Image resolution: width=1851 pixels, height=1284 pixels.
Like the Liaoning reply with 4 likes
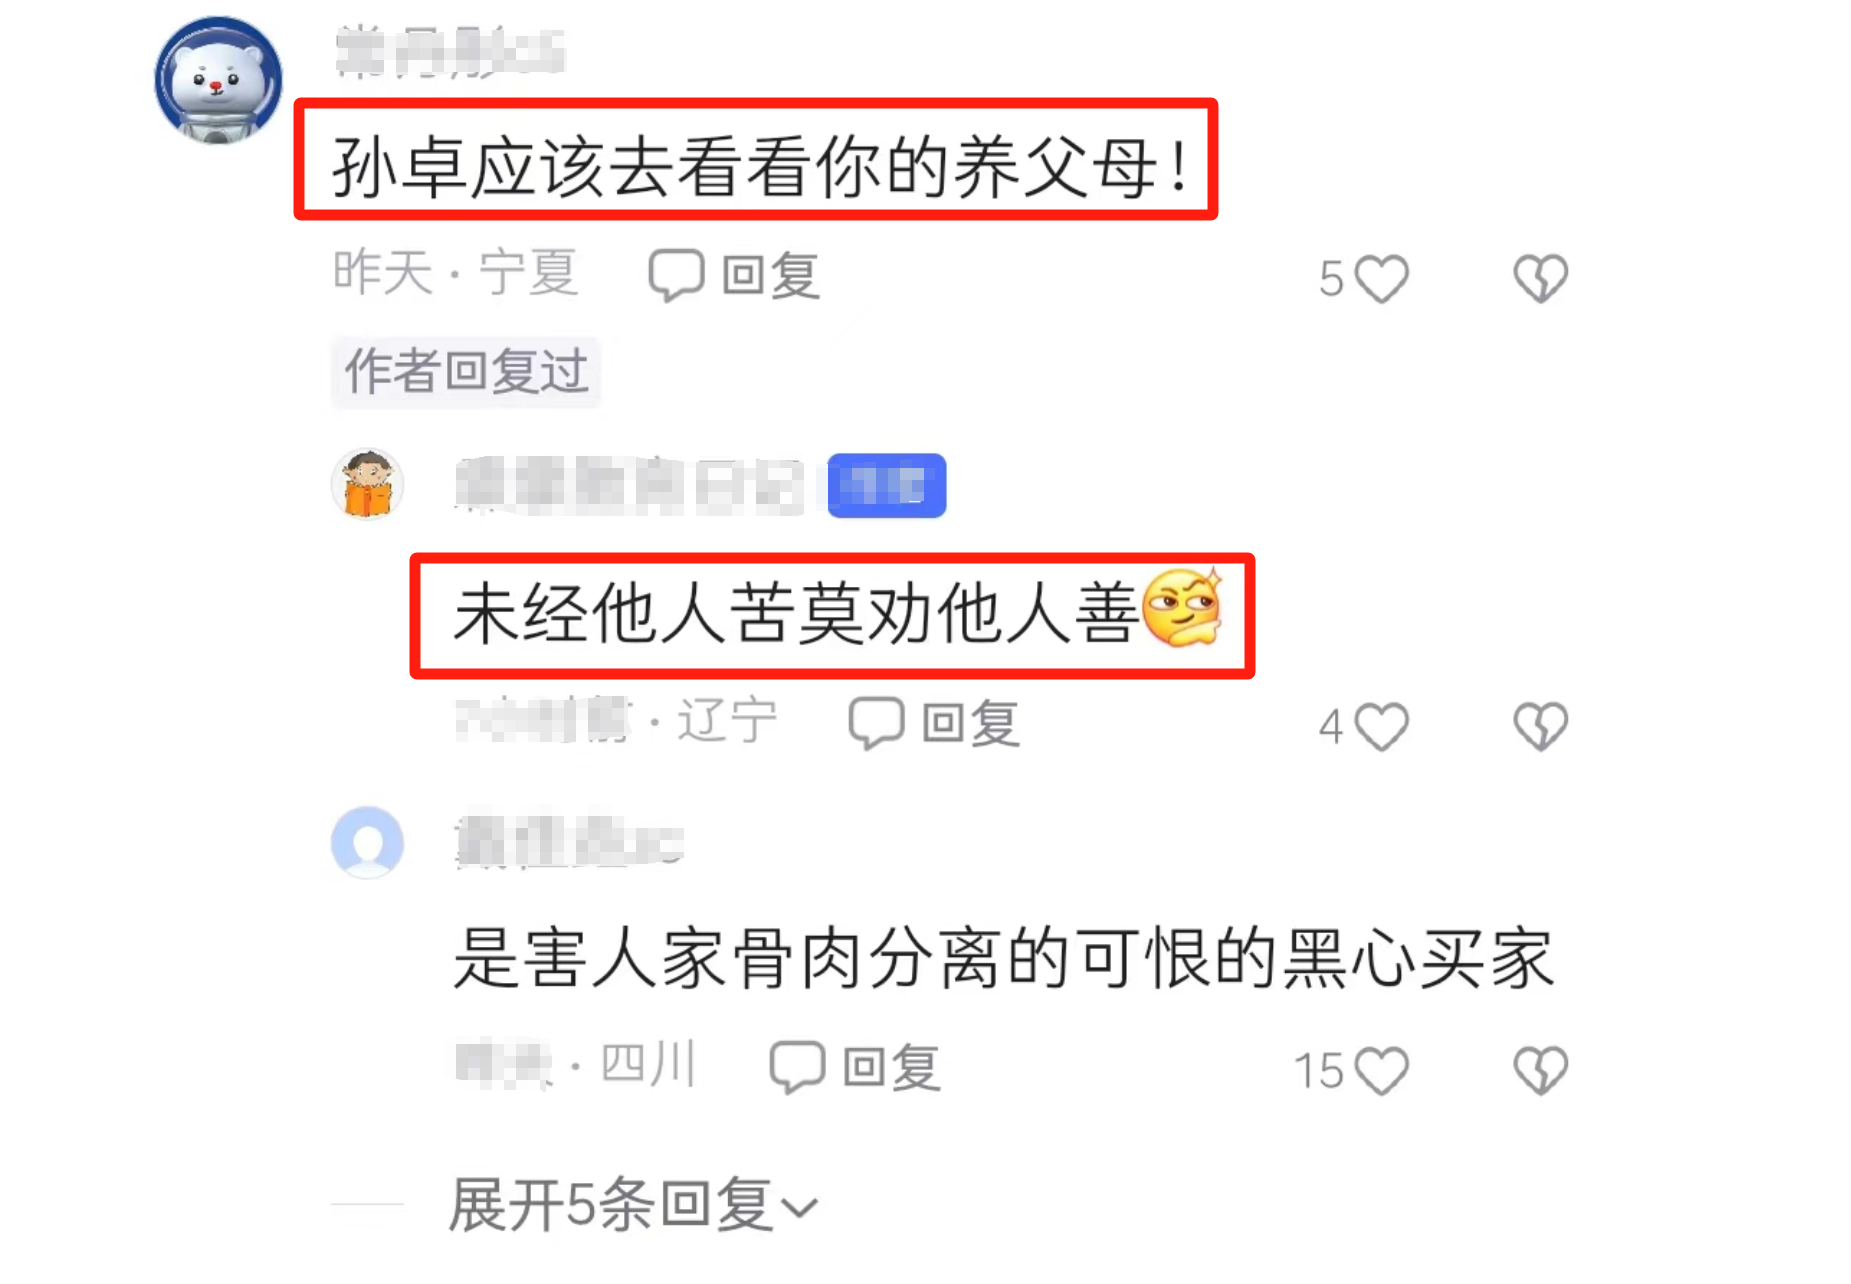1382,727
